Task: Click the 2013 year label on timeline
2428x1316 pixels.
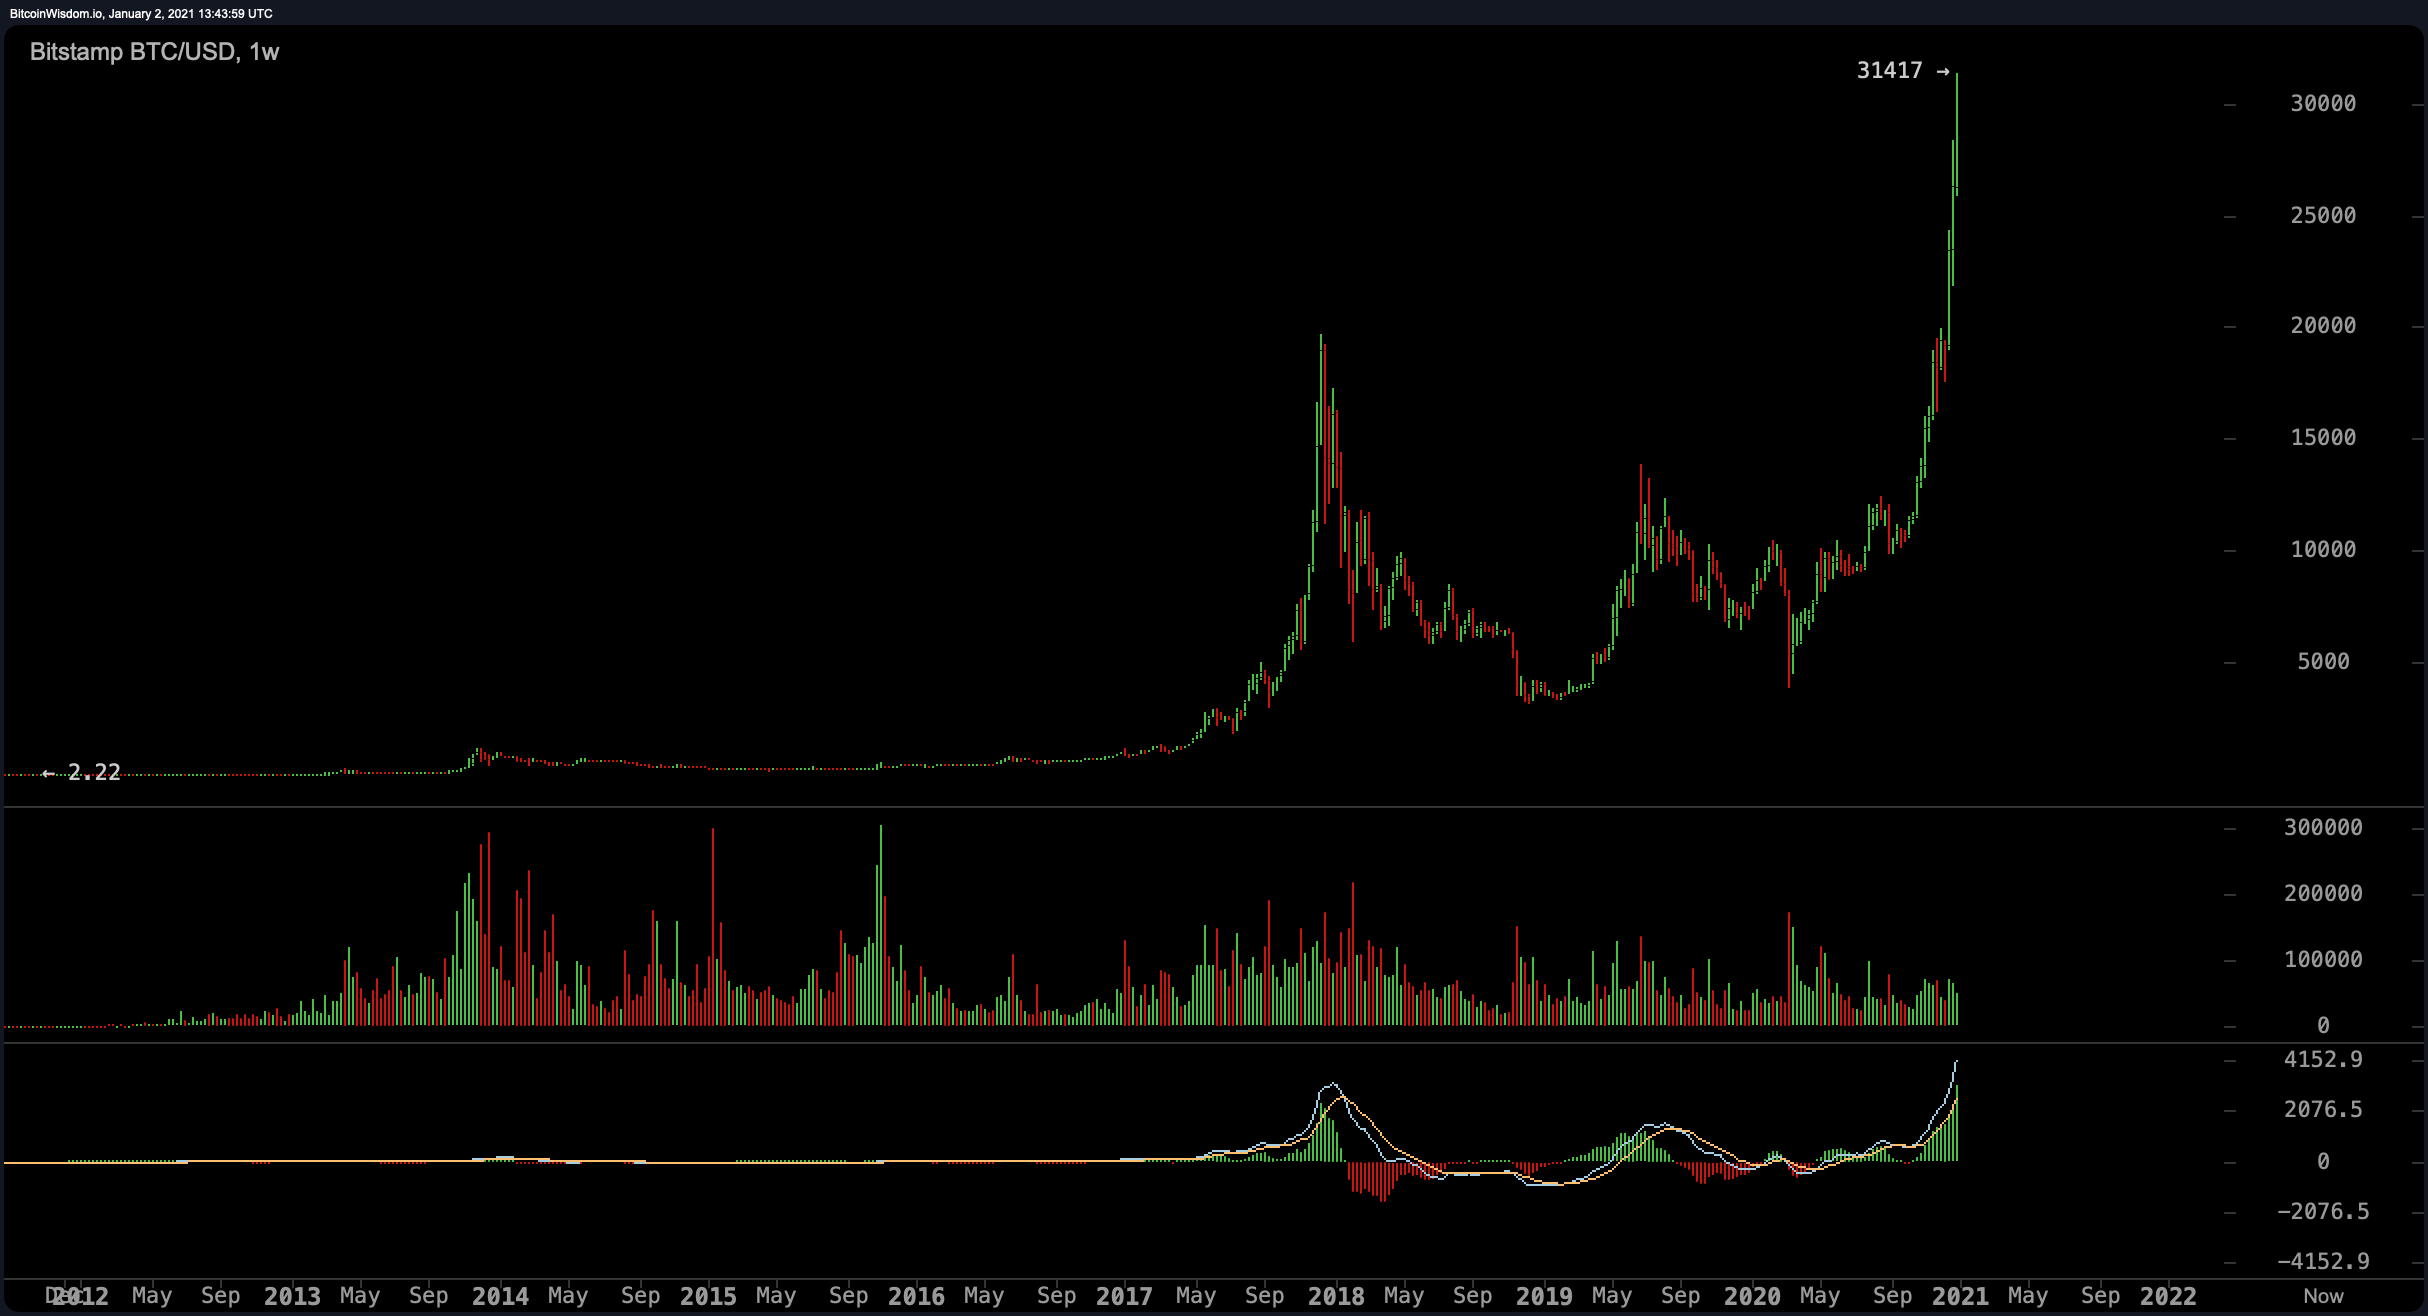Action: (292, 1297)
